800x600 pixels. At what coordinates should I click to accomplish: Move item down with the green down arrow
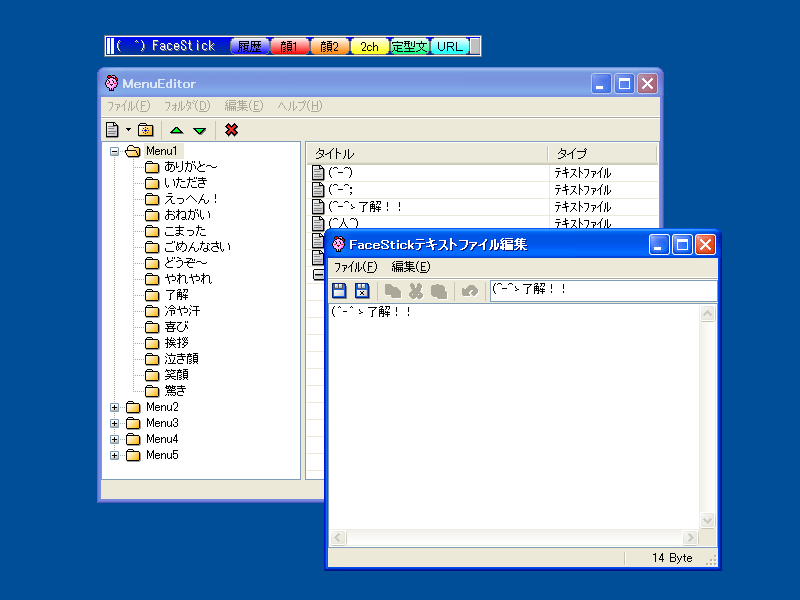point(200,131)
